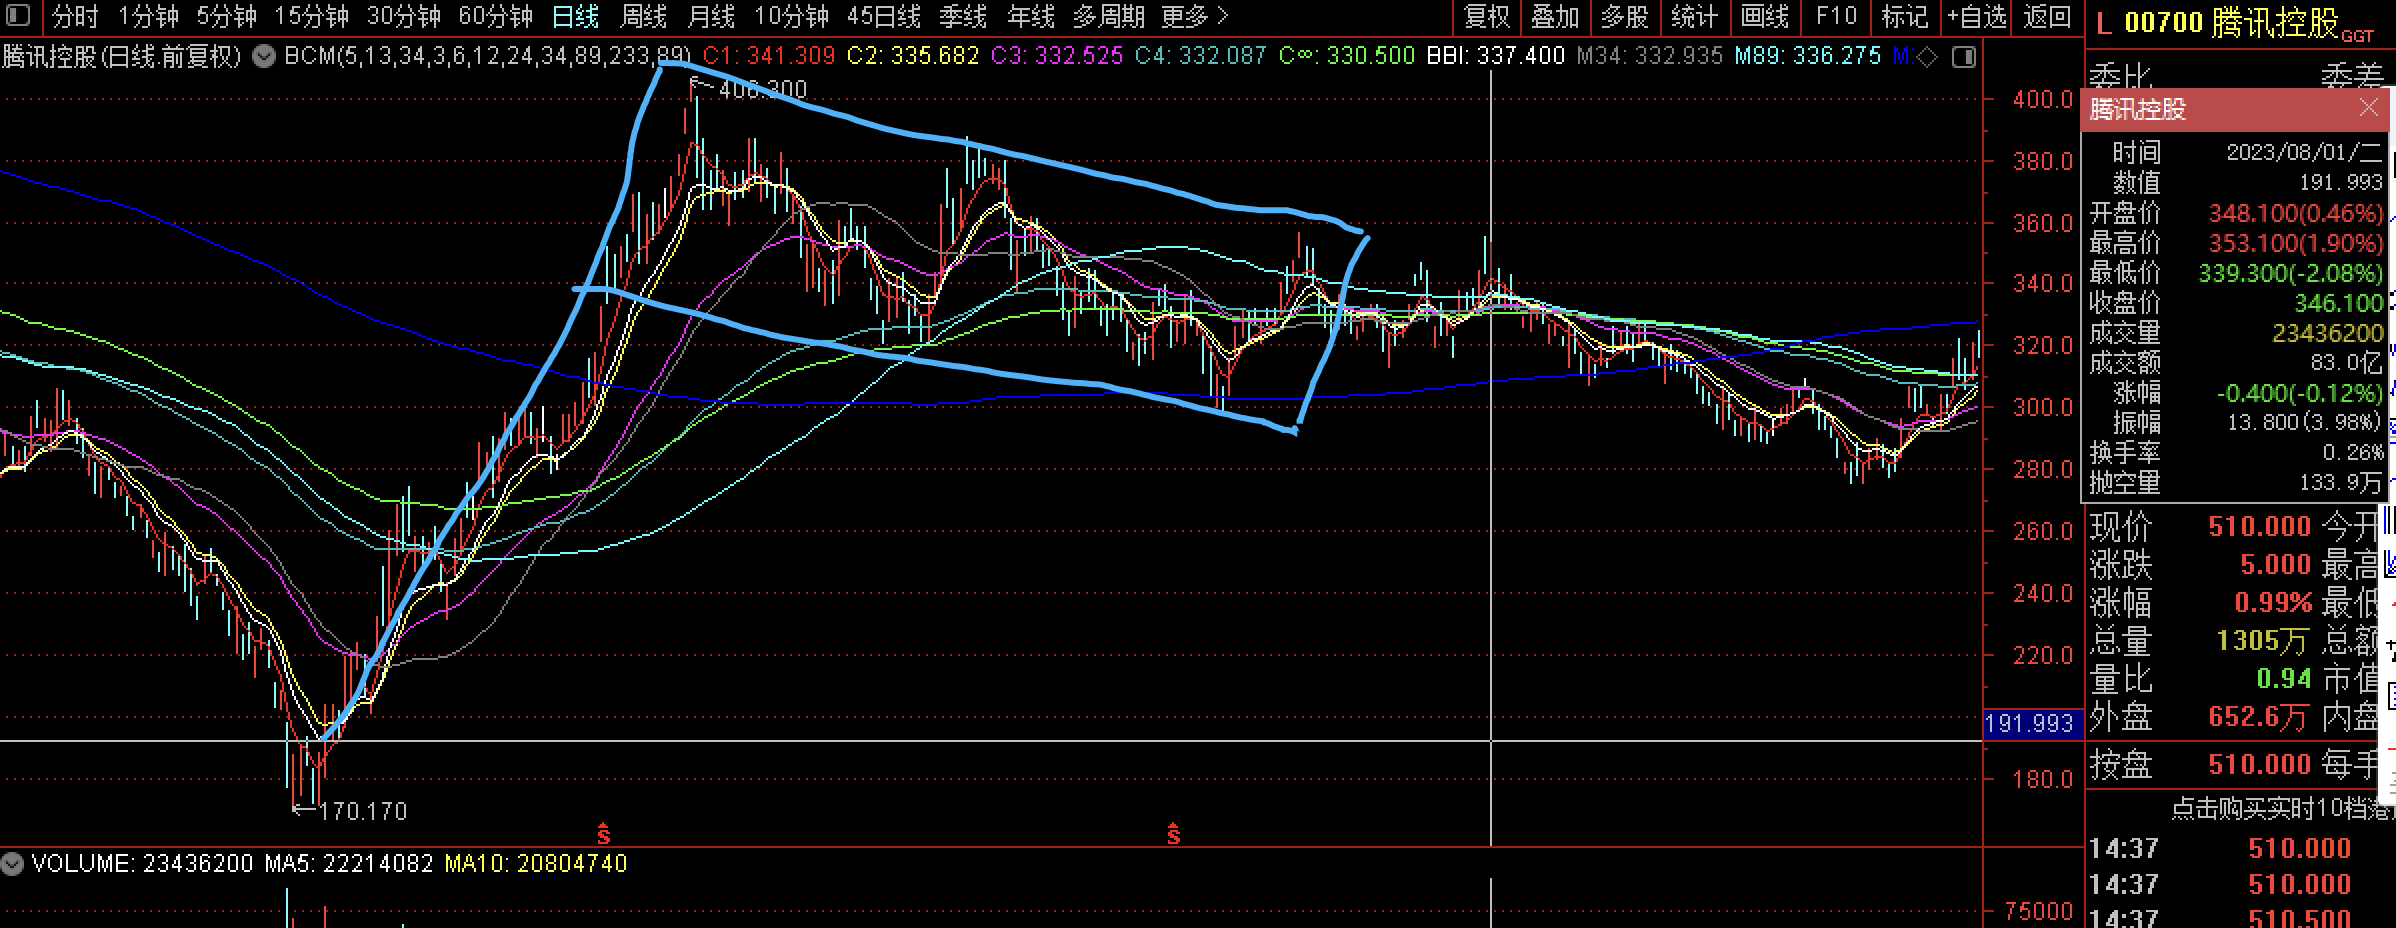Open the F10 company info

pyautogui.click(x=1835, y=16)
